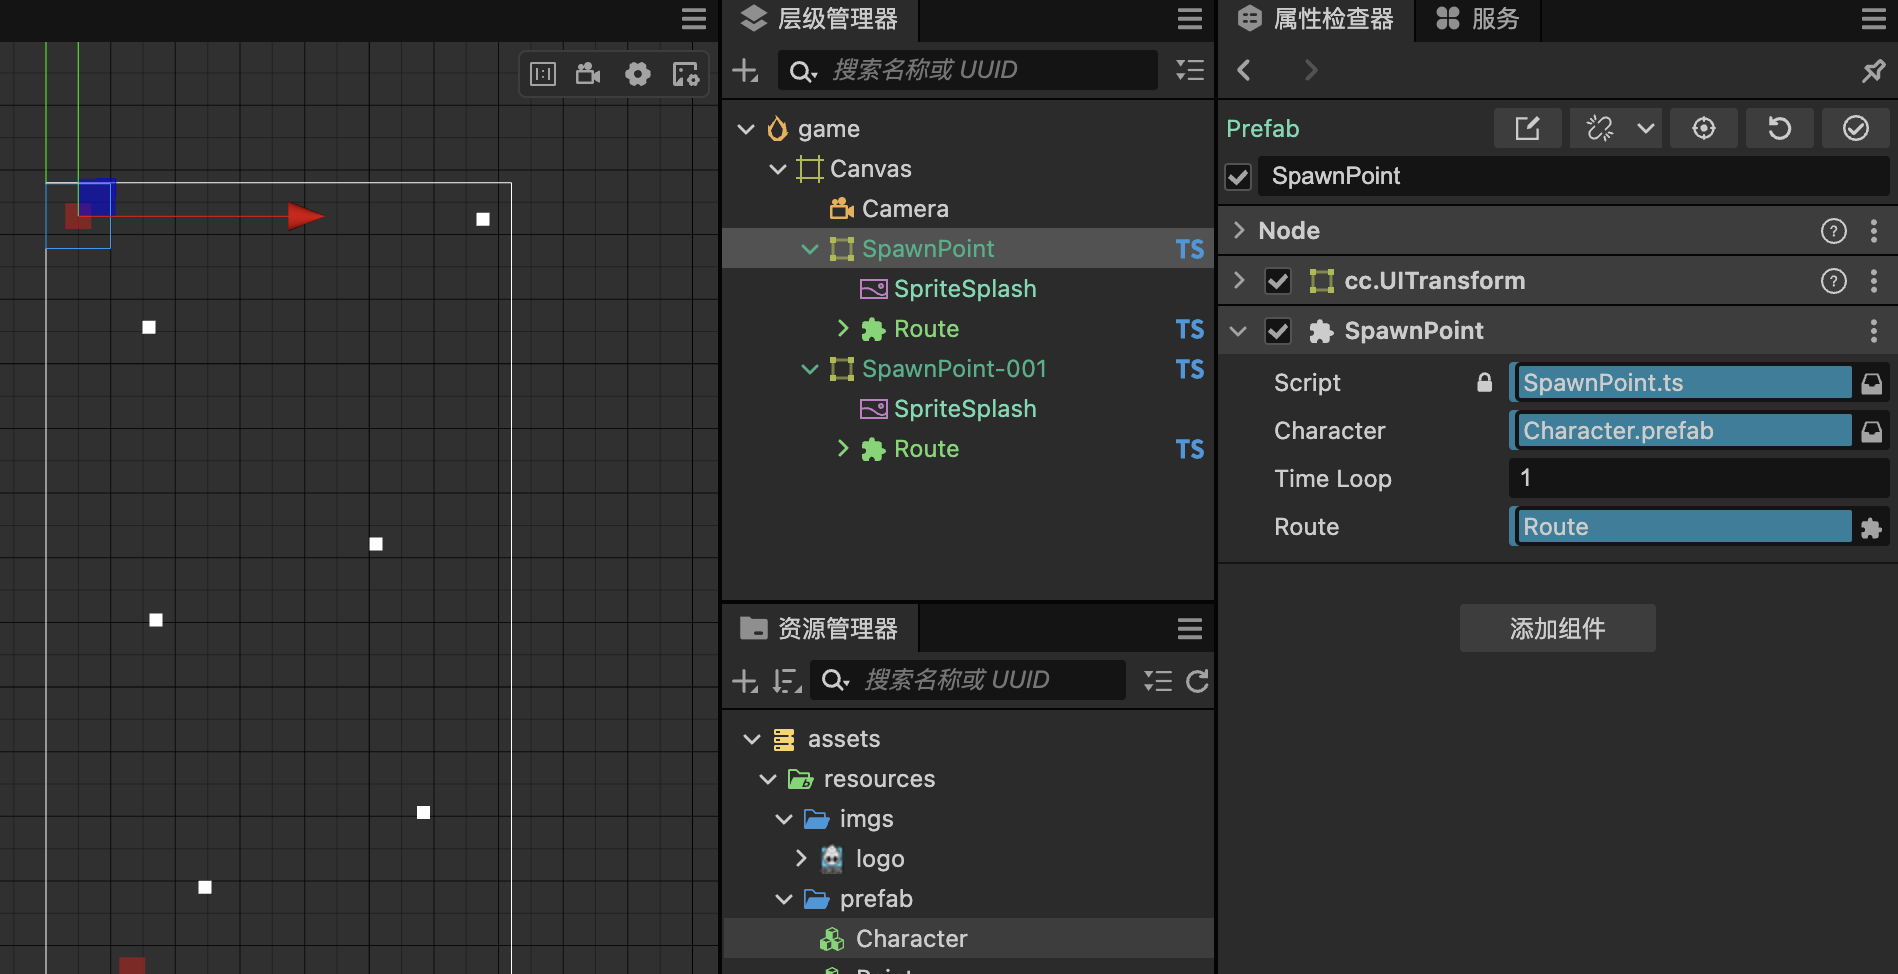This screenshot has height=974, width=1898.
Task: Click the pin icon in the inspector
Action: (x=1873, y=71)
